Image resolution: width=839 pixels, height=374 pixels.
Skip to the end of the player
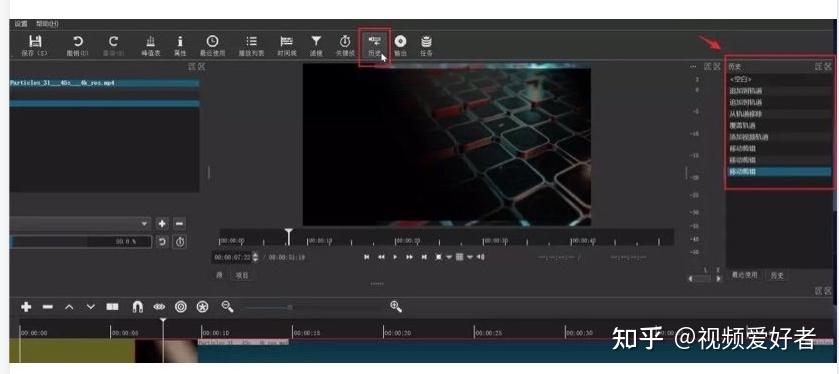pos(424,257)
